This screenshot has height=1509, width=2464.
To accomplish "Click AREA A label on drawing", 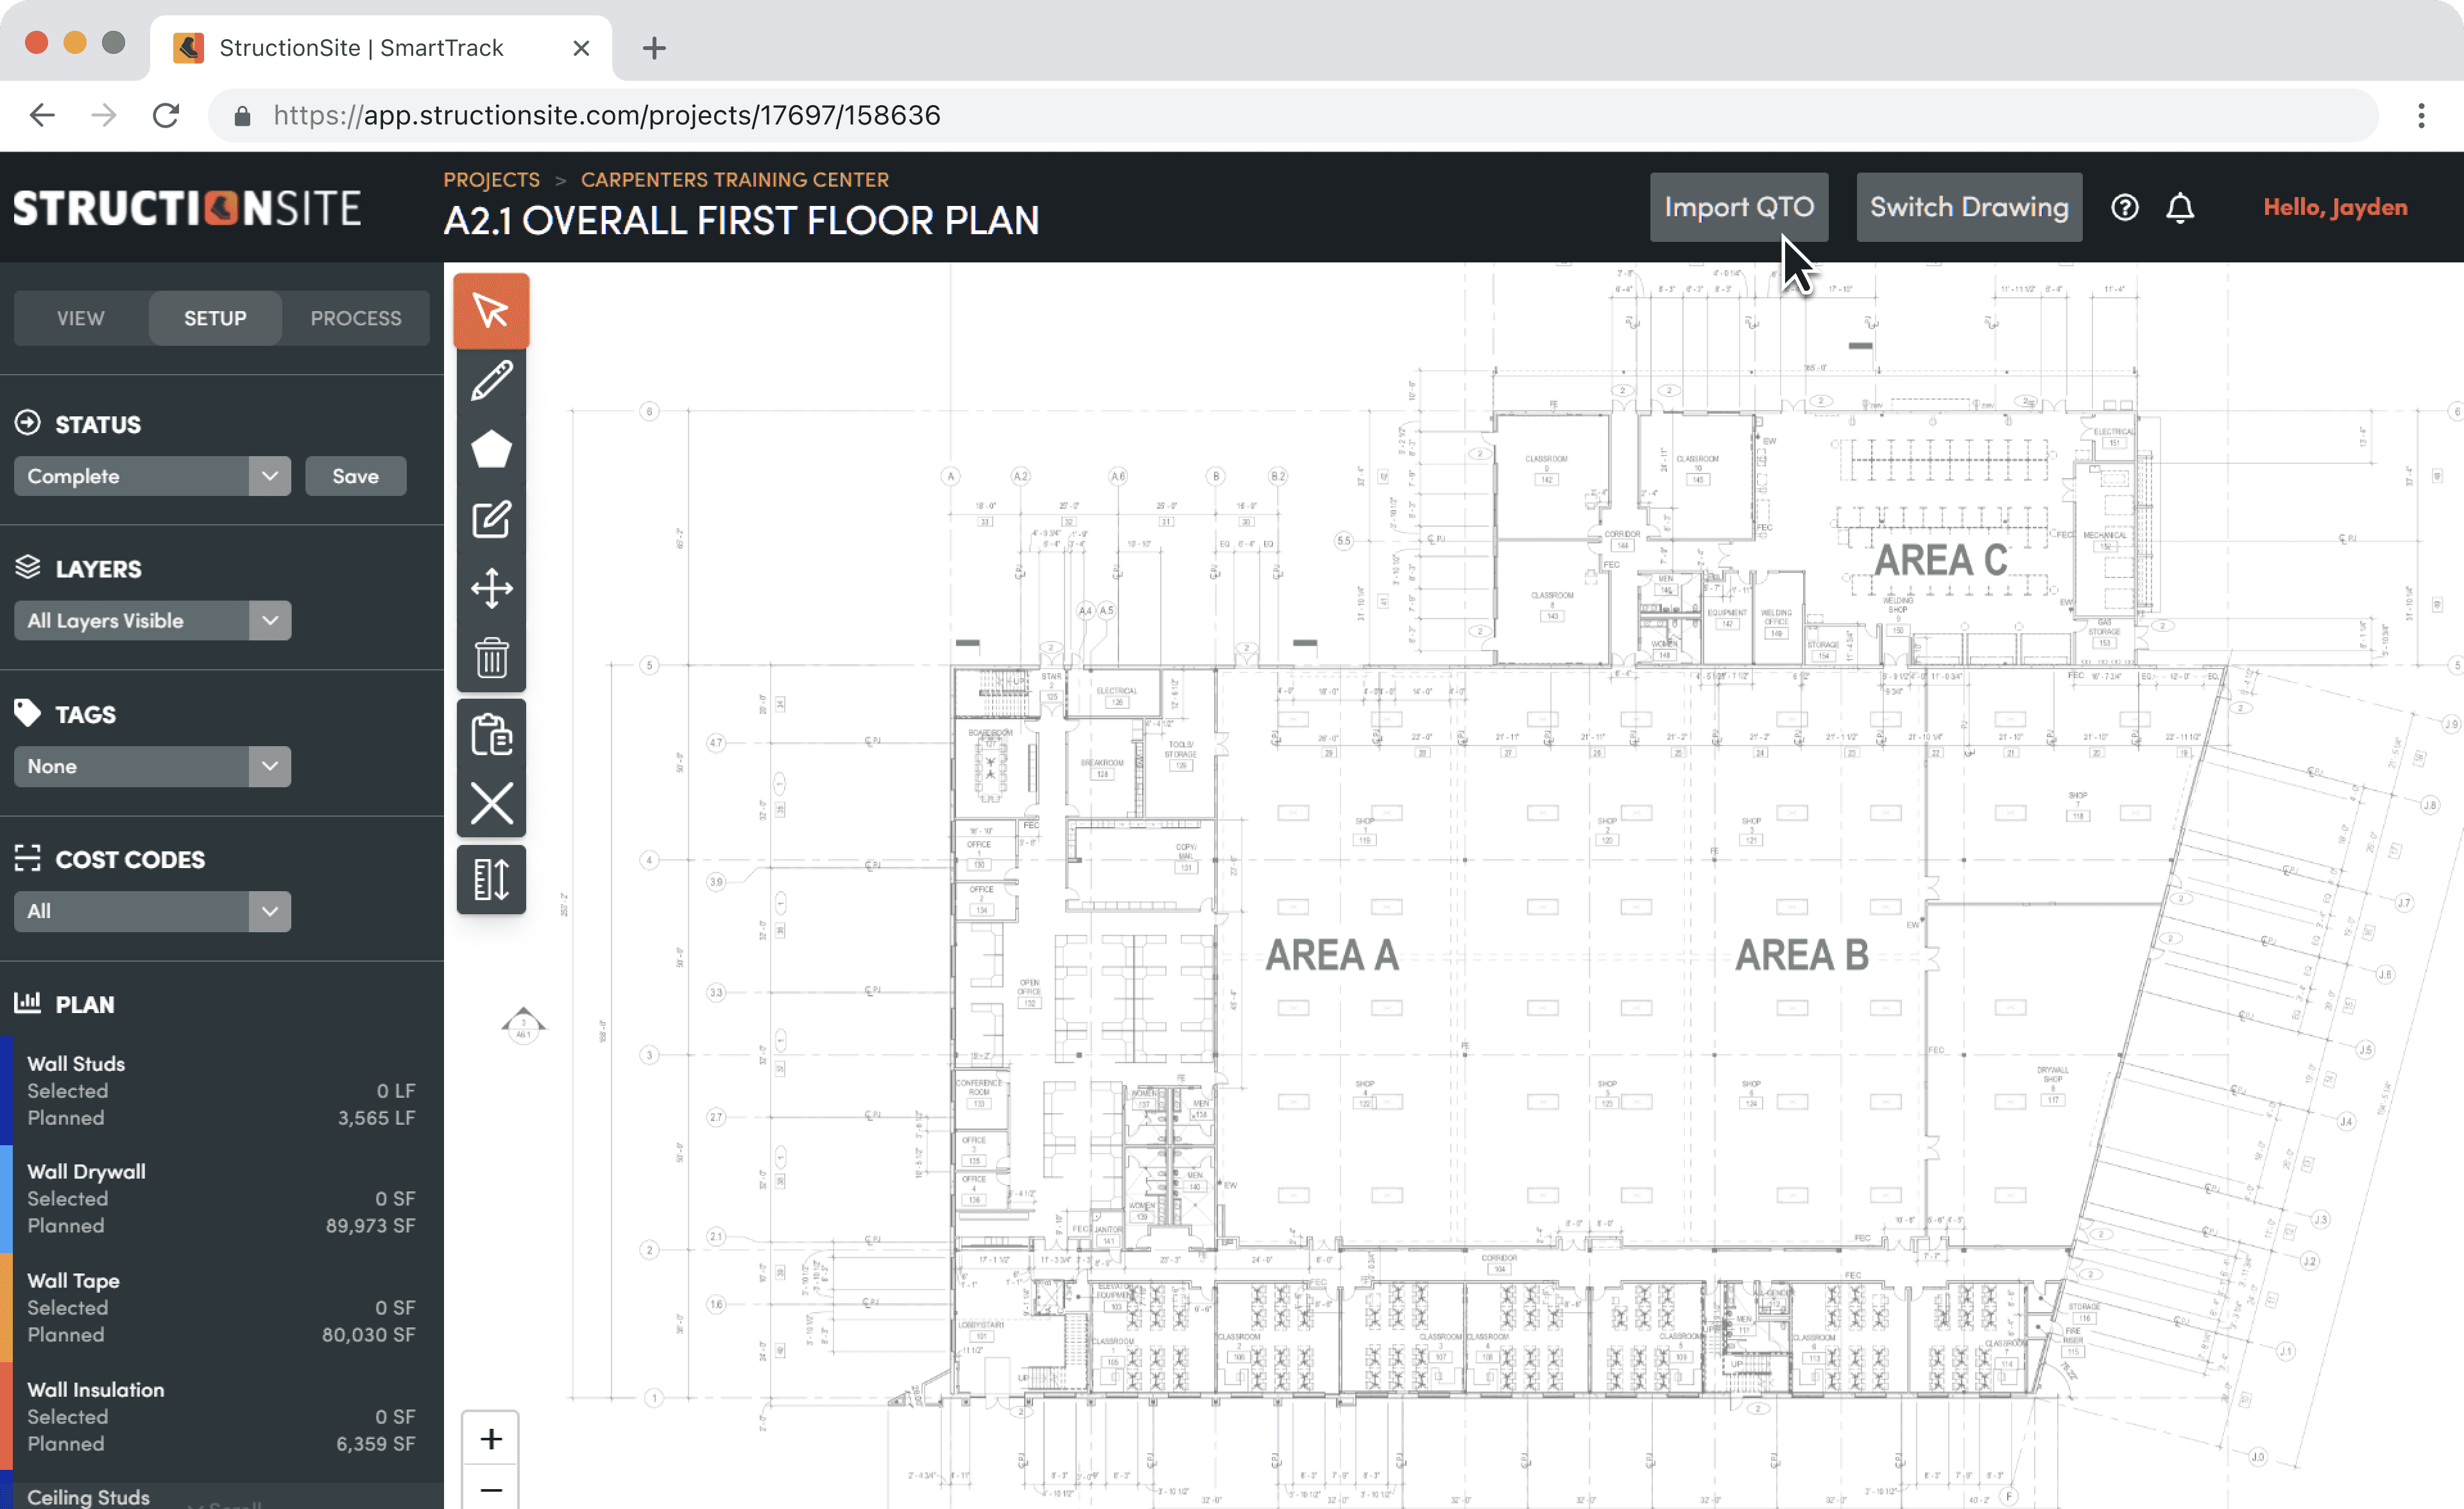I will pos(1332,955).
